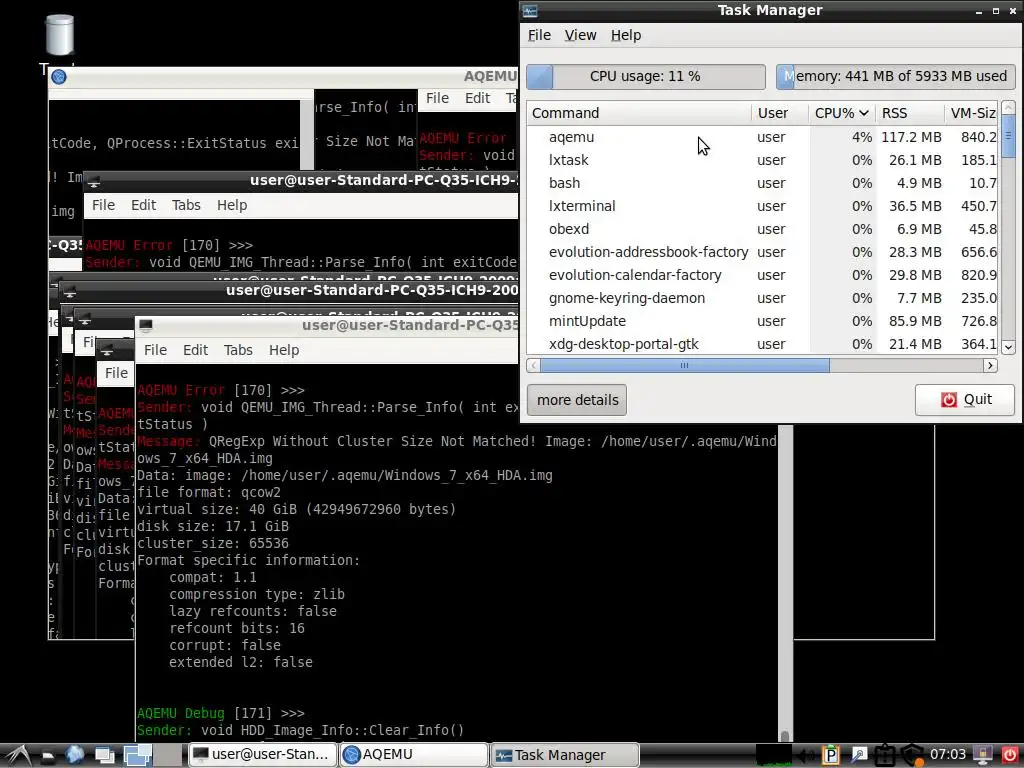Select the lxtask process row

(763, 160)
